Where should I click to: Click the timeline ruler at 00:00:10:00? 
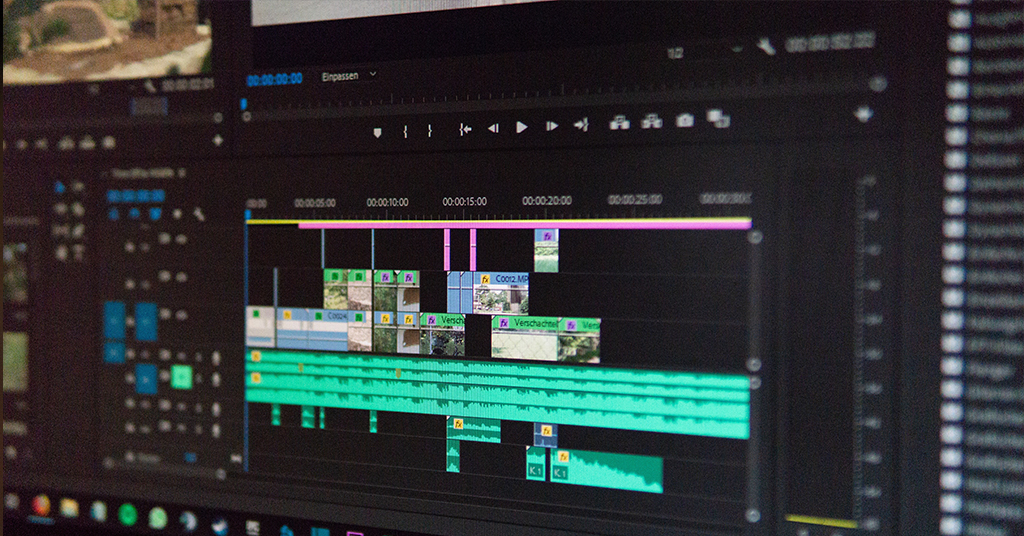(x=387, y=203)
